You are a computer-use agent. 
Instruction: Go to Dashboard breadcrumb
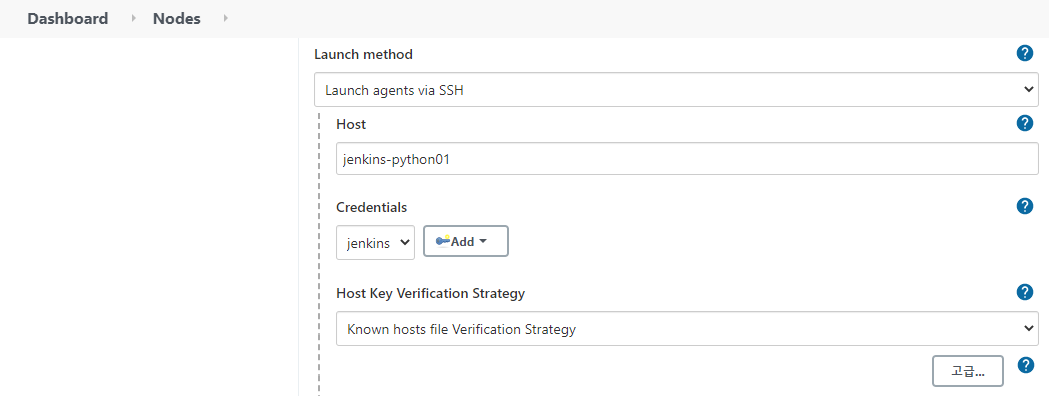68,19
